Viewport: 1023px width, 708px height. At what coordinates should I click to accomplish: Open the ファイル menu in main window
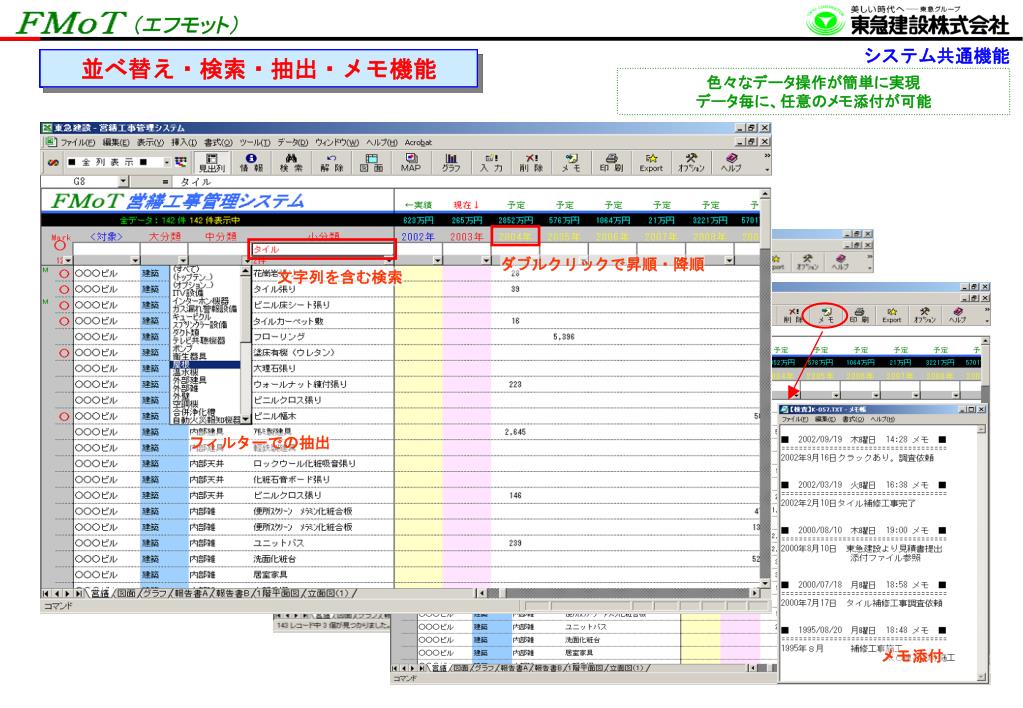(x=78, y=142)
